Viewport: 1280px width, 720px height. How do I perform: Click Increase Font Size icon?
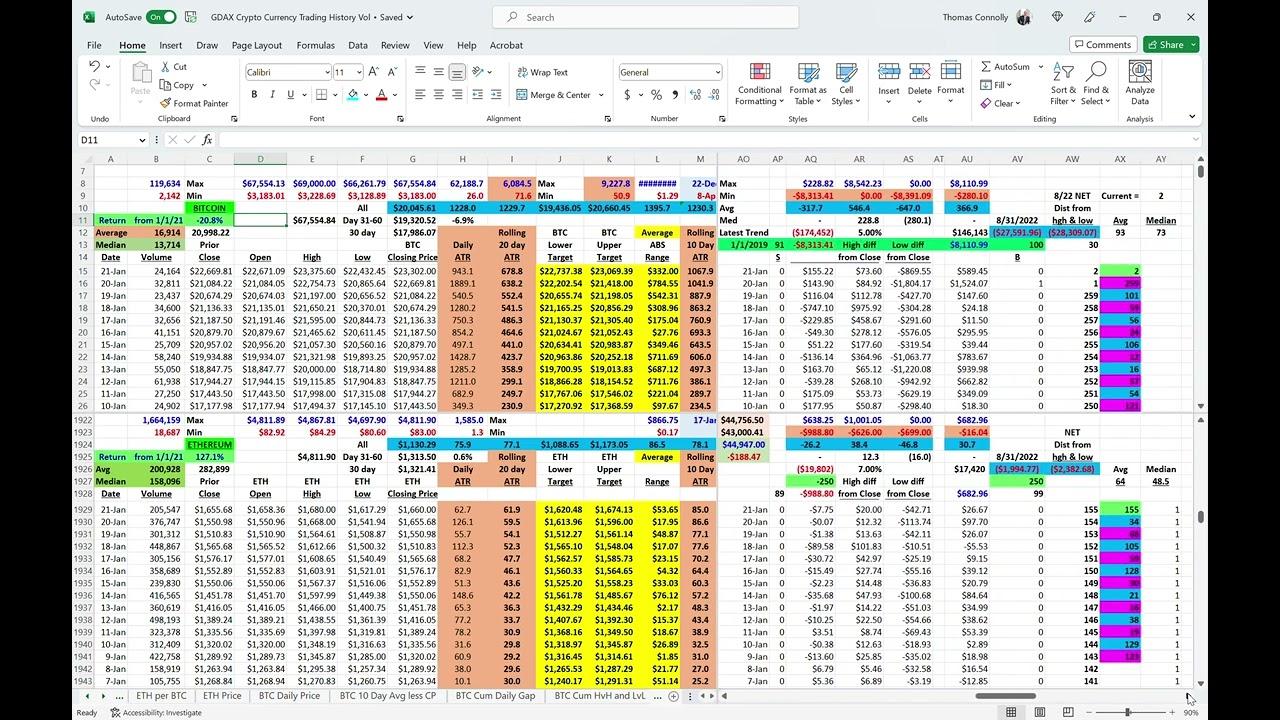372,72
